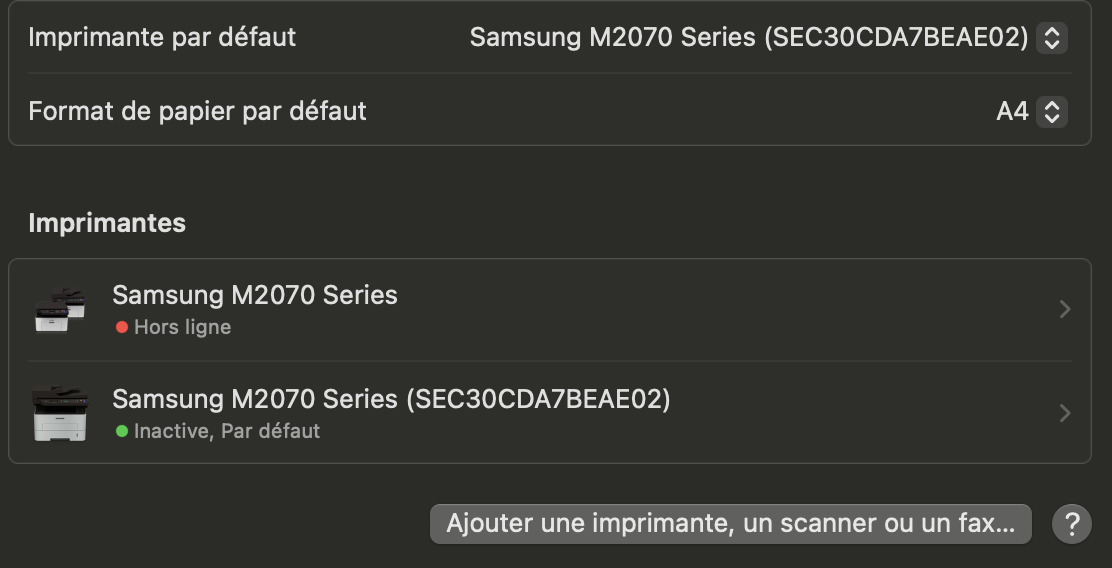
Task: Click the green inactive status dot
Action: coord(122,431)
